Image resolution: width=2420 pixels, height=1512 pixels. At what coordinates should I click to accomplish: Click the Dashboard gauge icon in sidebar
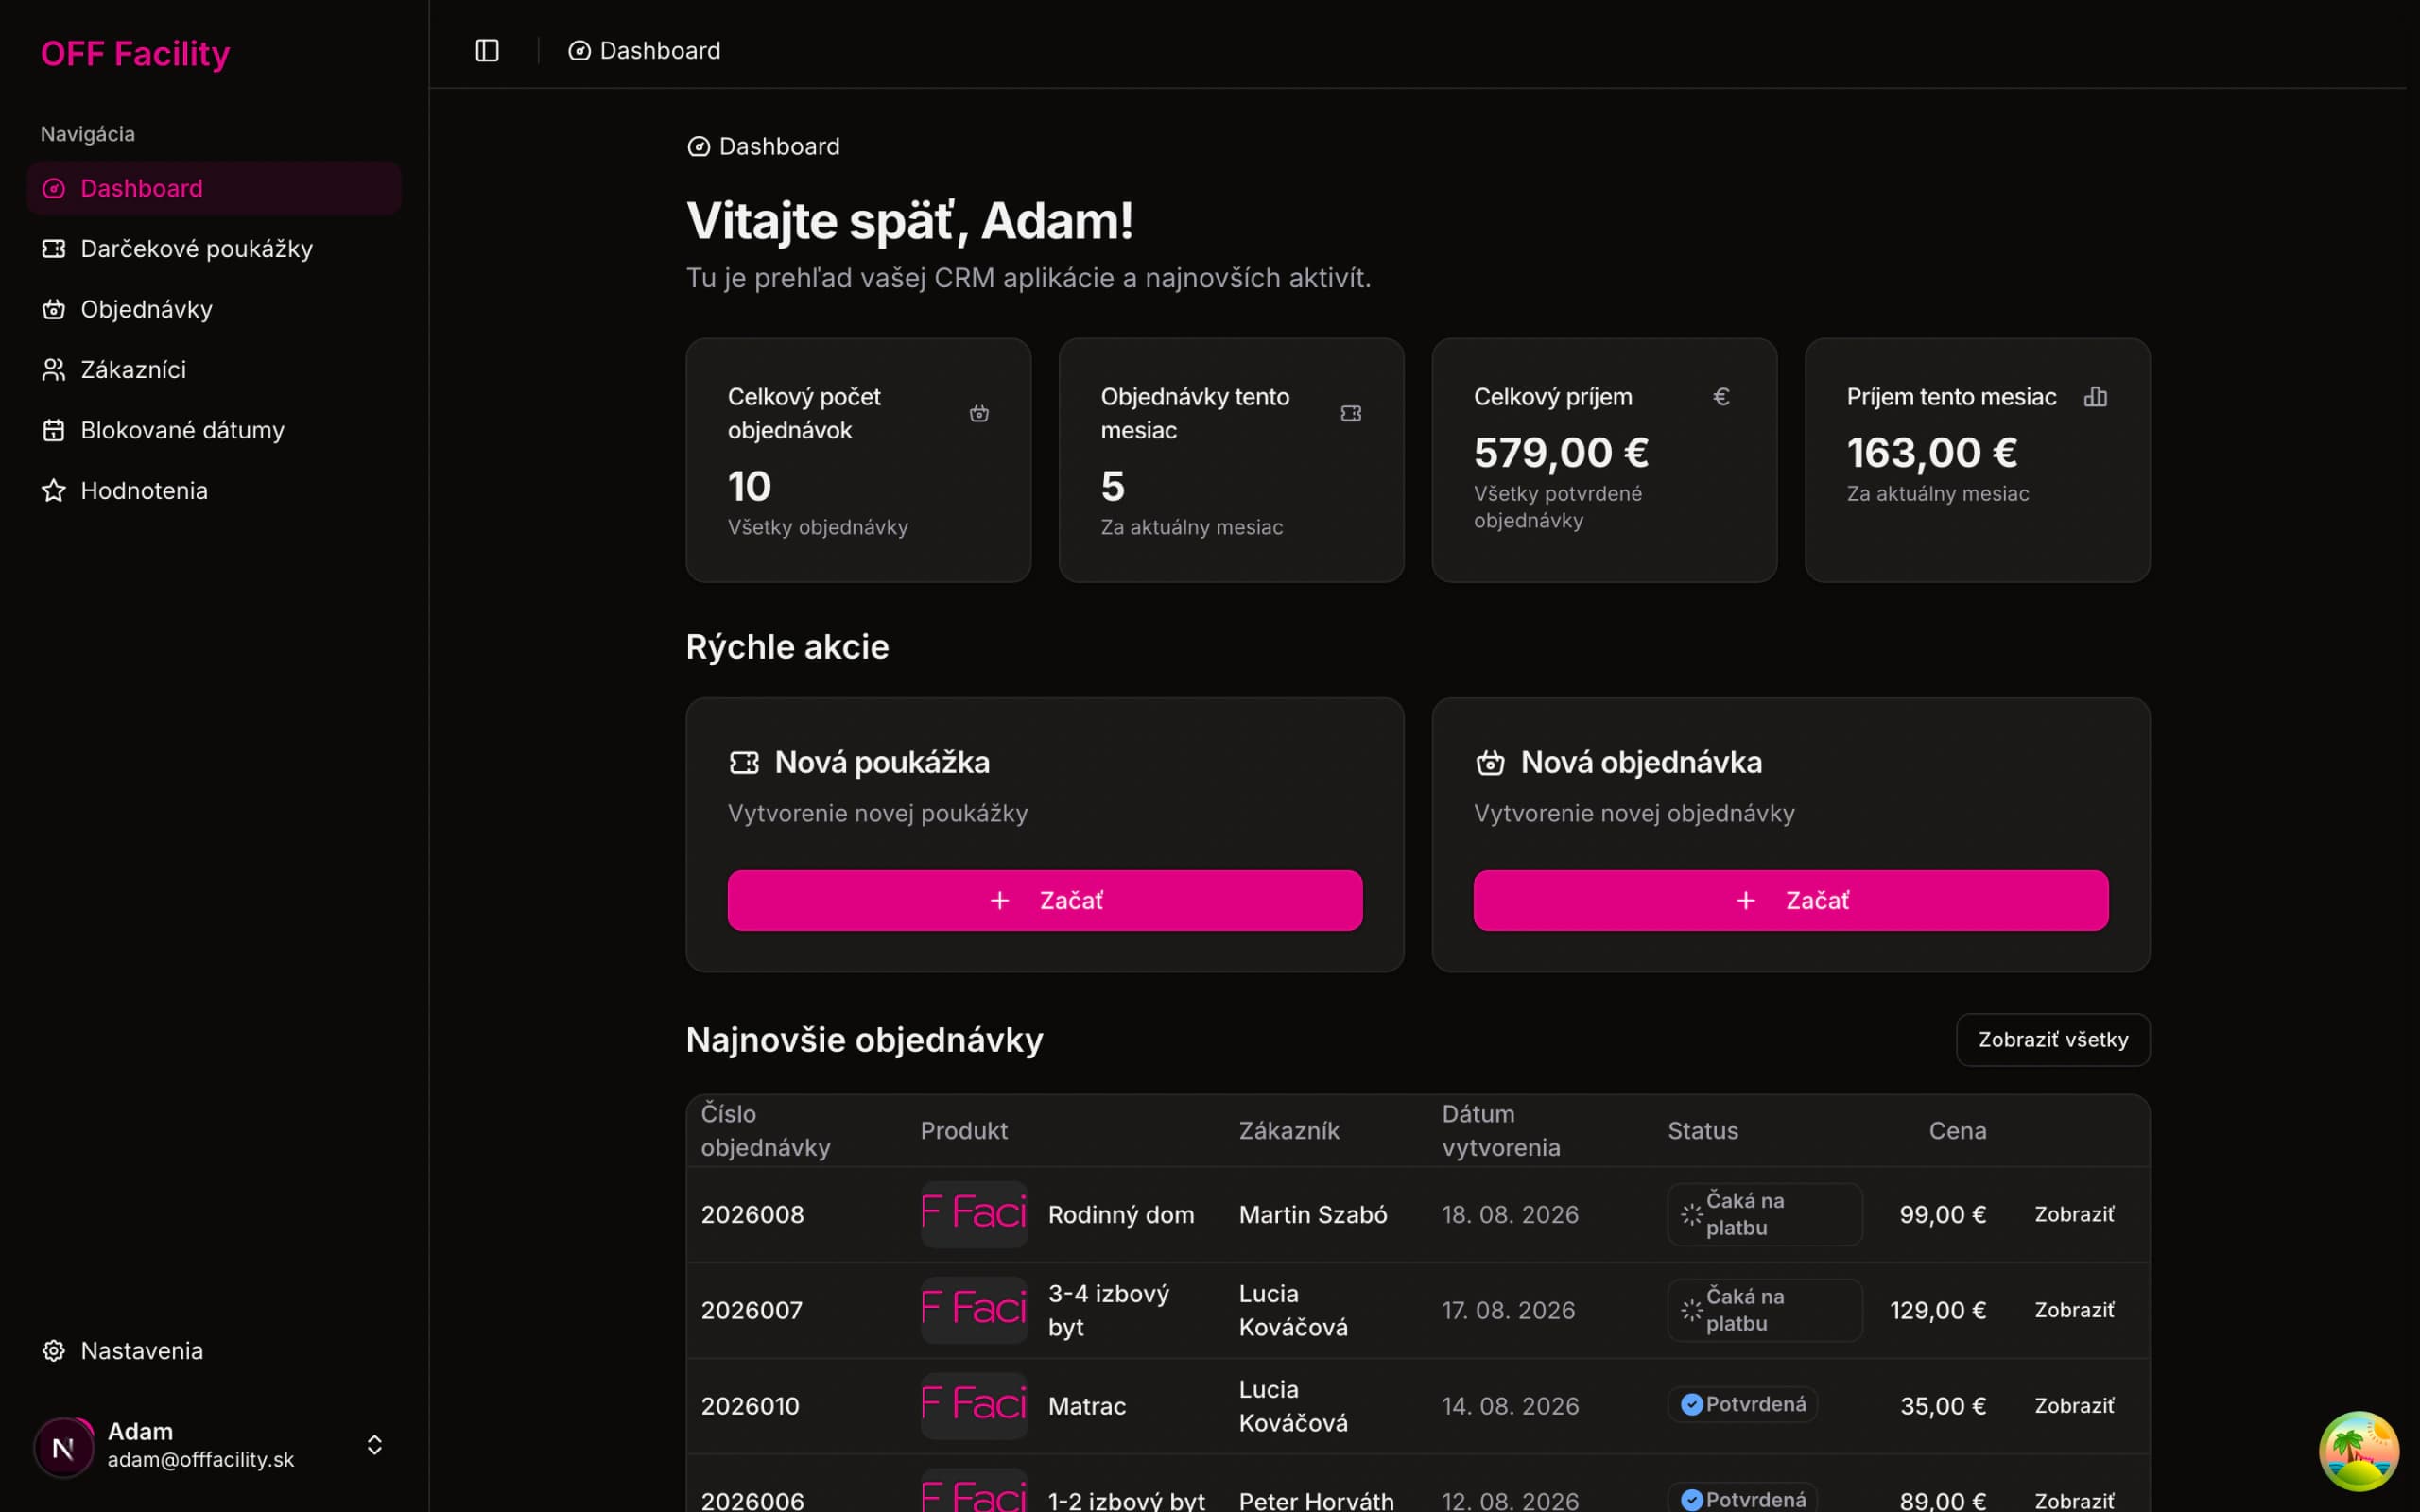click(54, 188)
